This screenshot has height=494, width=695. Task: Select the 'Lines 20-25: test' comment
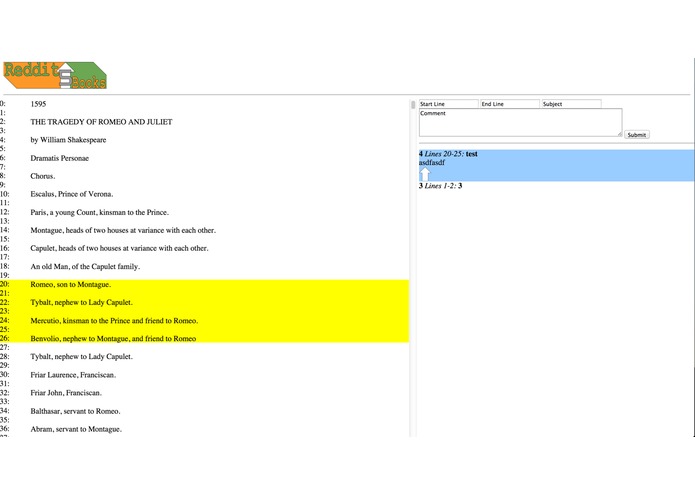point(556,165)
